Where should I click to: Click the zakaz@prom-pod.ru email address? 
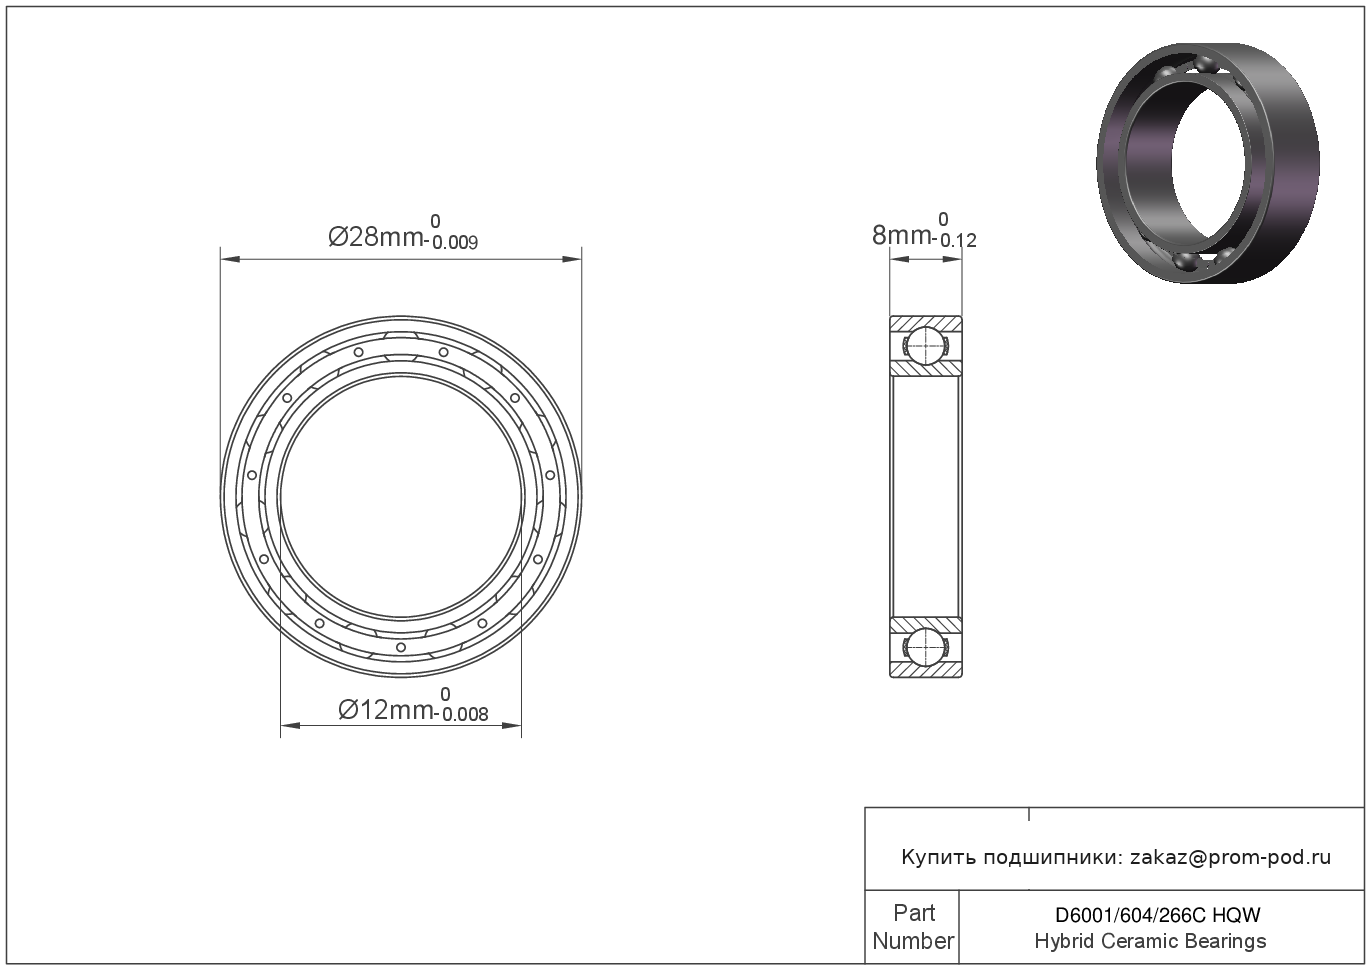(1230, 857)
